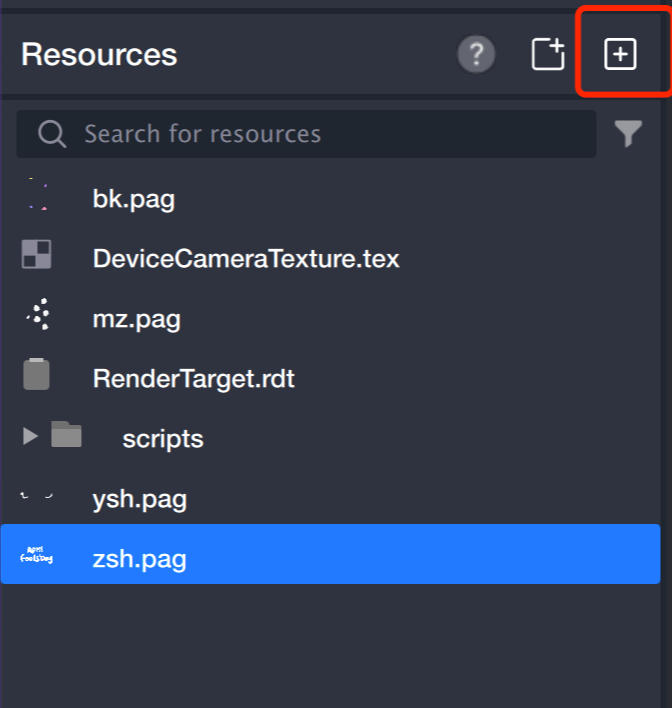Select the RenderTarget.rdt label

tap(193, 379)
